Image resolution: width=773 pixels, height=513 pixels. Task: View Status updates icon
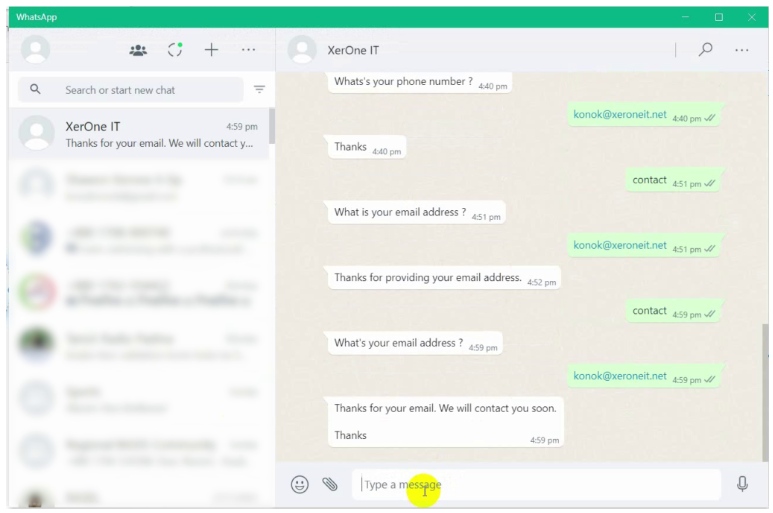coord(175,50)
